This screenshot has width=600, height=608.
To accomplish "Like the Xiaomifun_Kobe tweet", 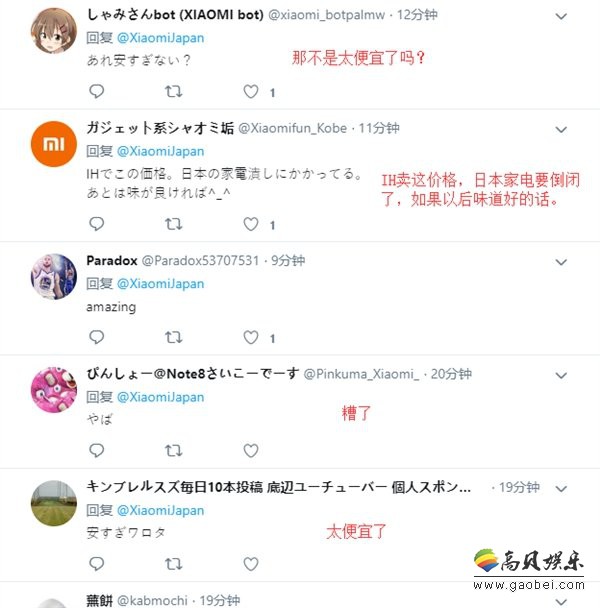I will tap(251, 224).
